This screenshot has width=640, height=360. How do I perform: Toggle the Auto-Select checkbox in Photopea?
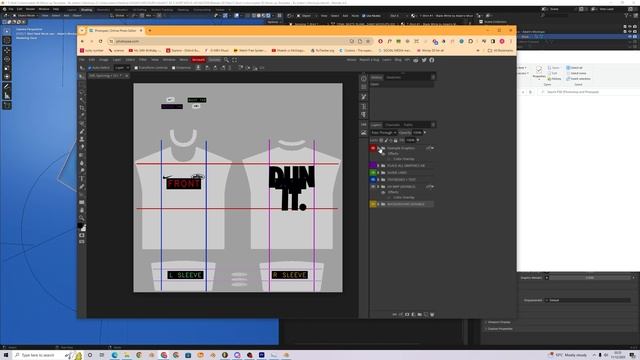(x=90, y=68)
